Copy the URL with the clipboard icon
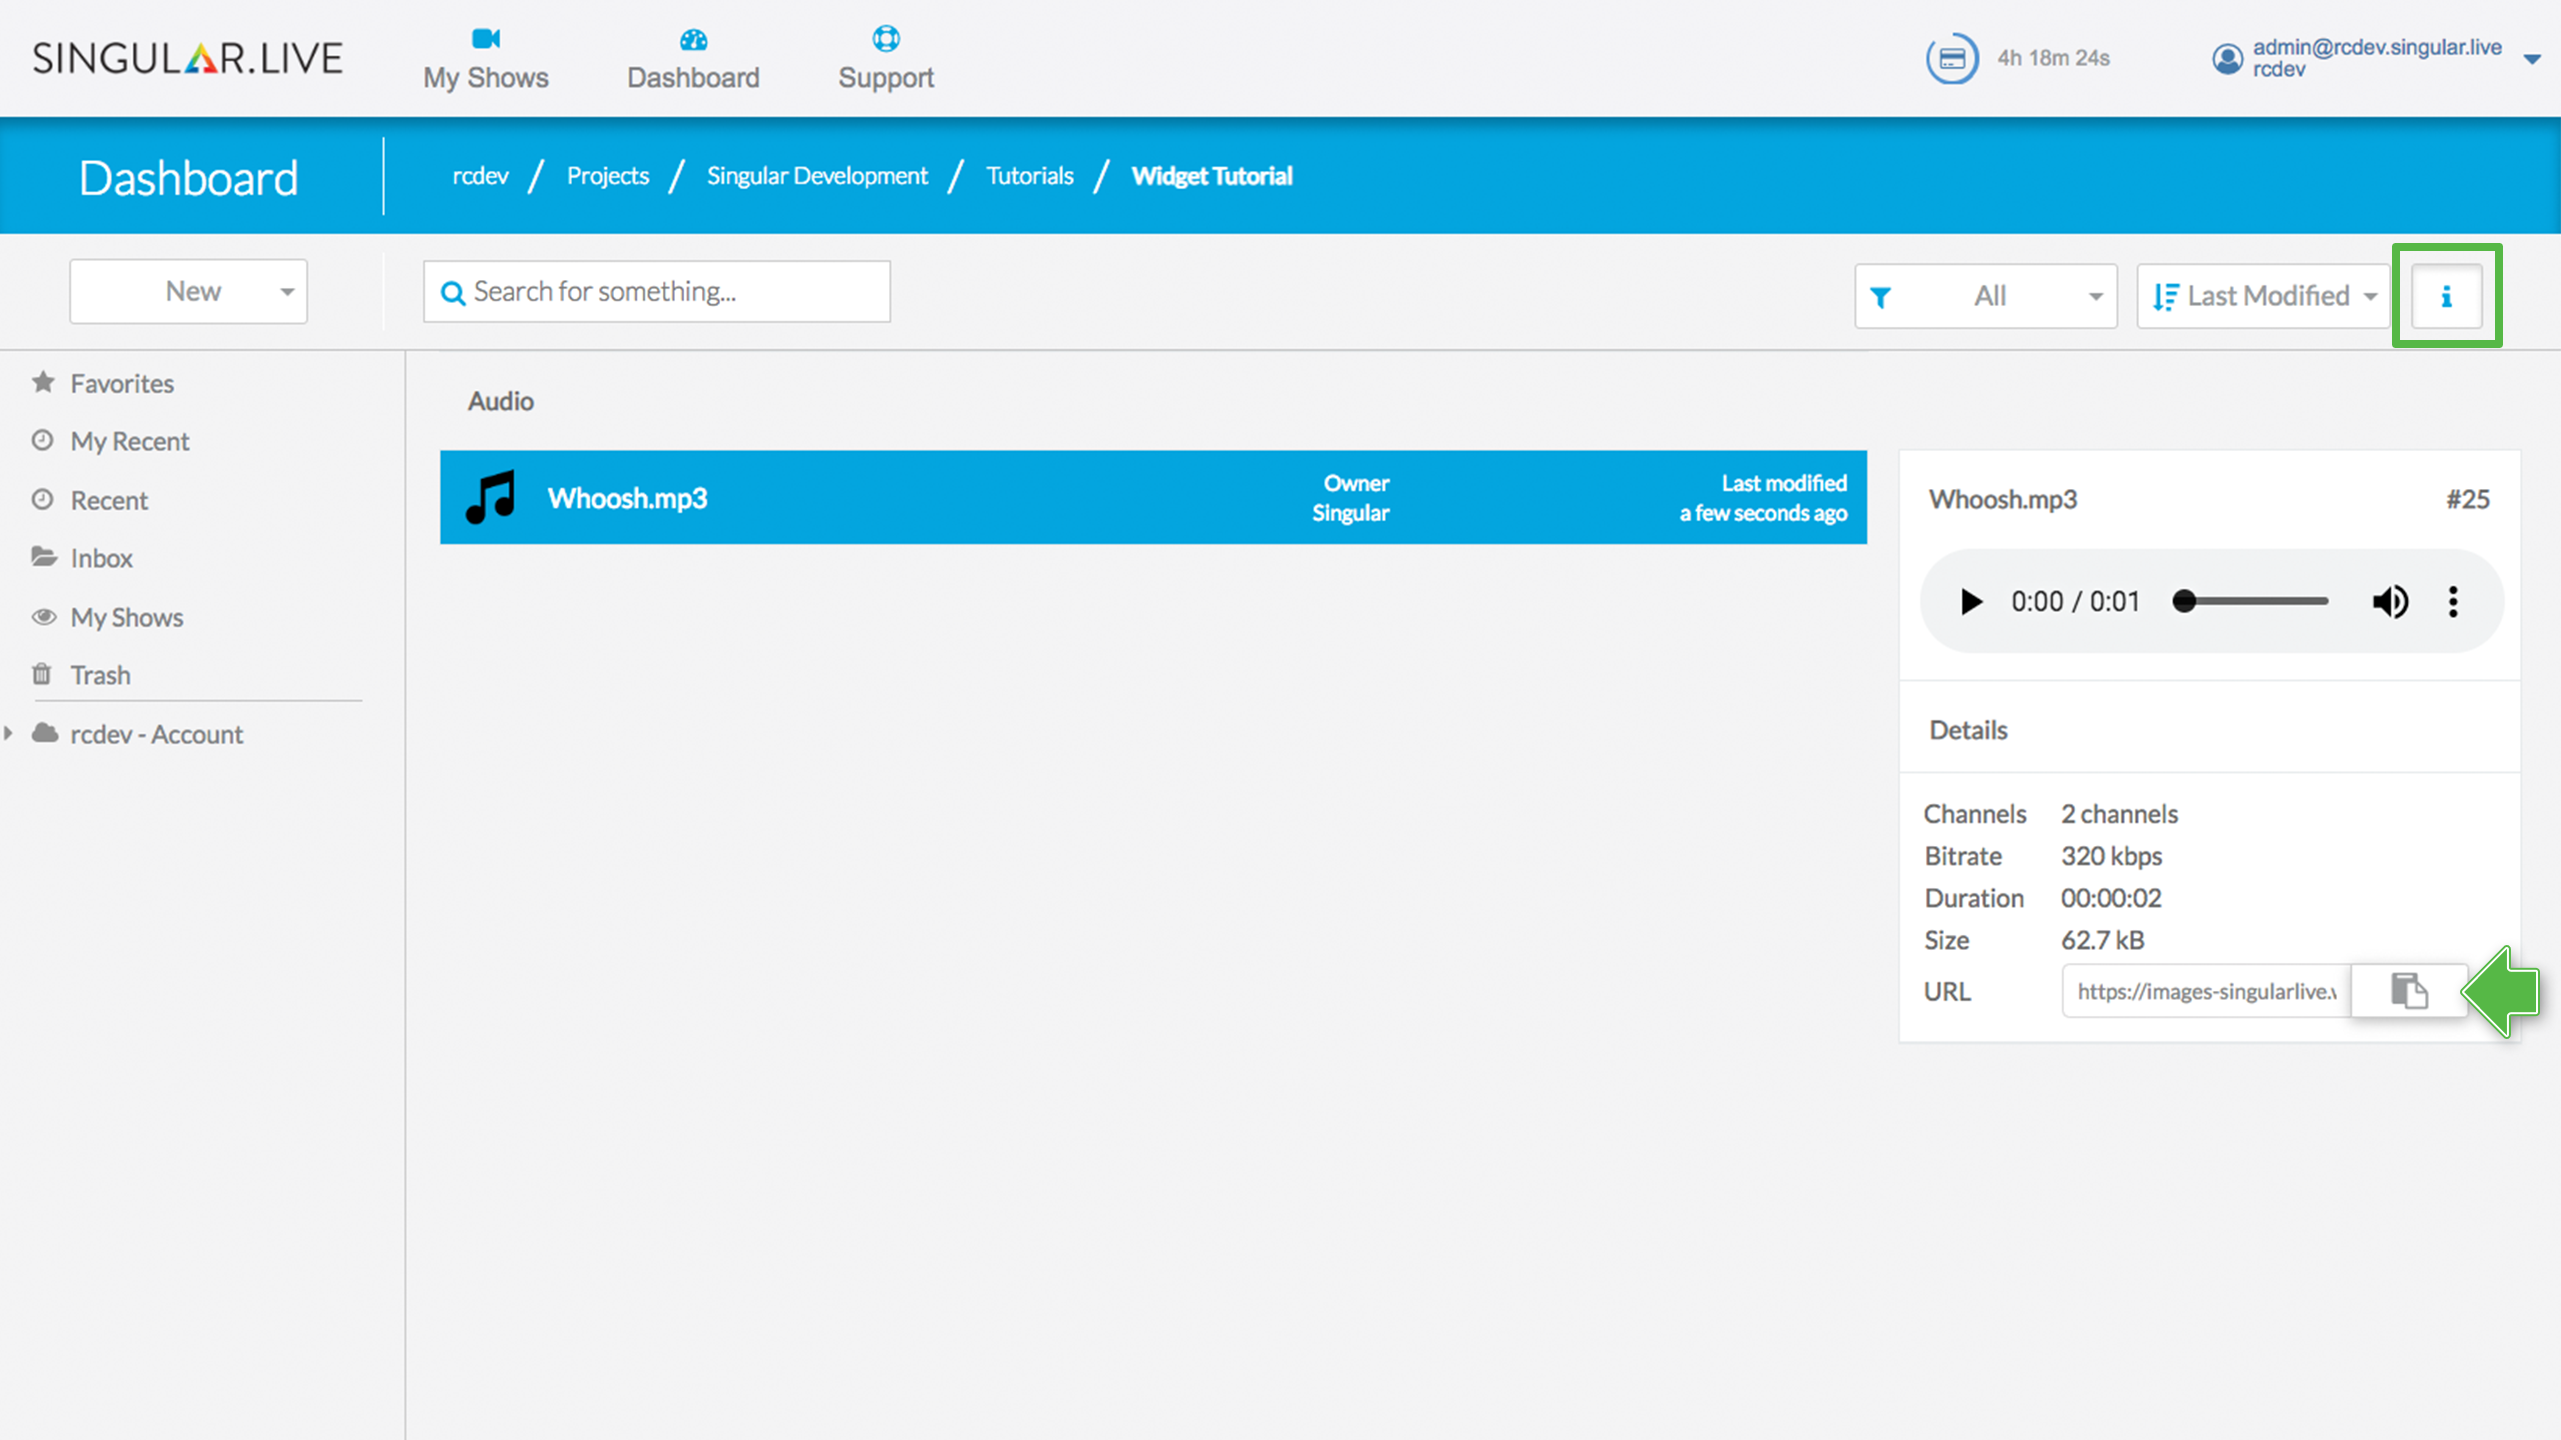Viewport: 2561px width, 1440px height. 2409,990
